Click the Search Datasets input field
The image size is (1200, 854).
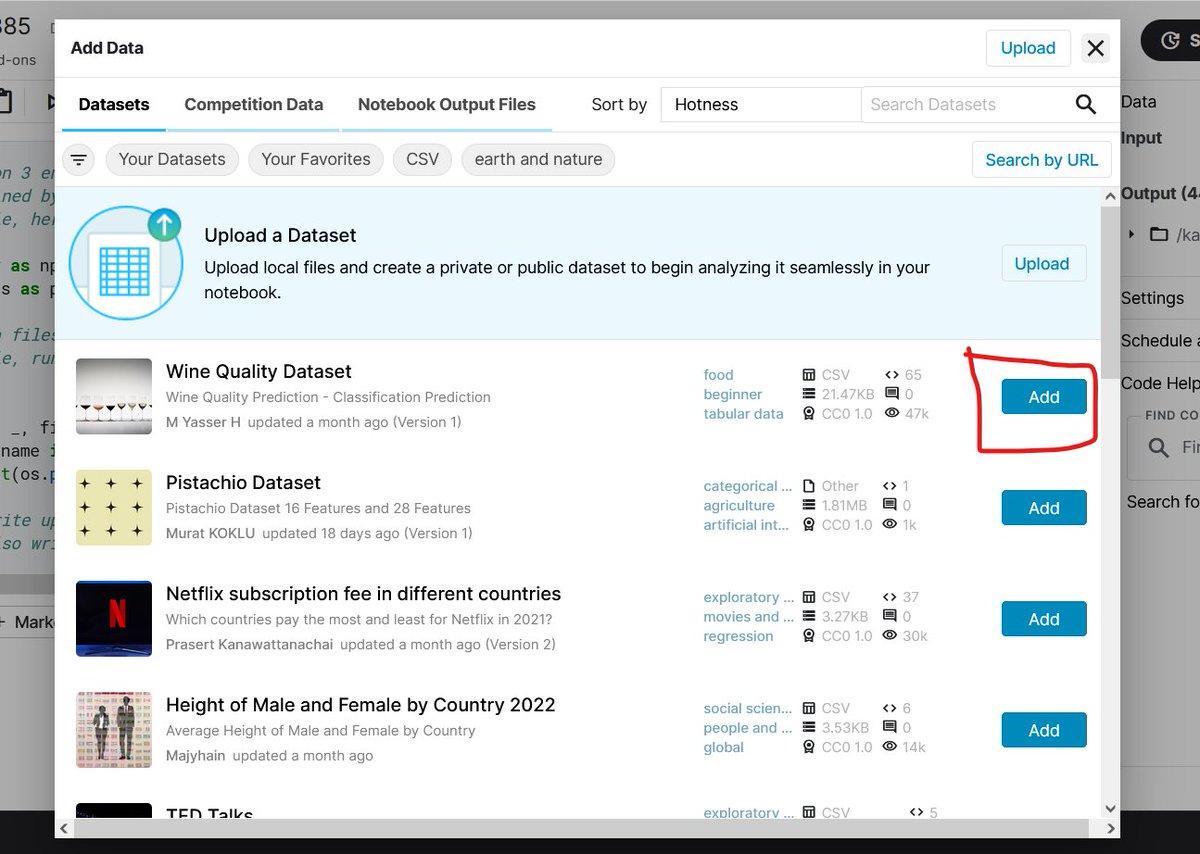tap(965, 104)
